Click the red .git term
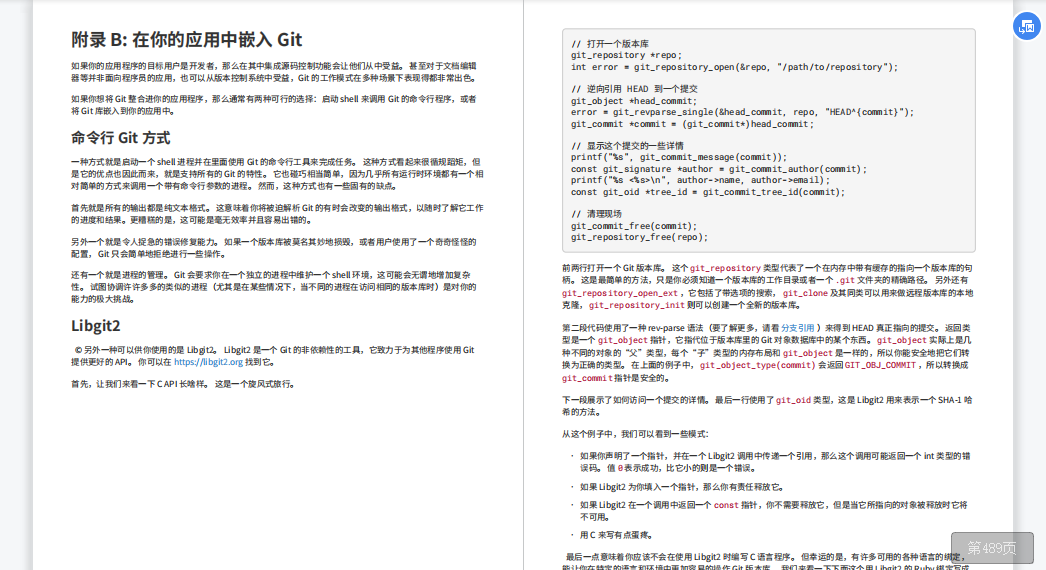This screenshot has width=1046, height=570. [845, 280]
